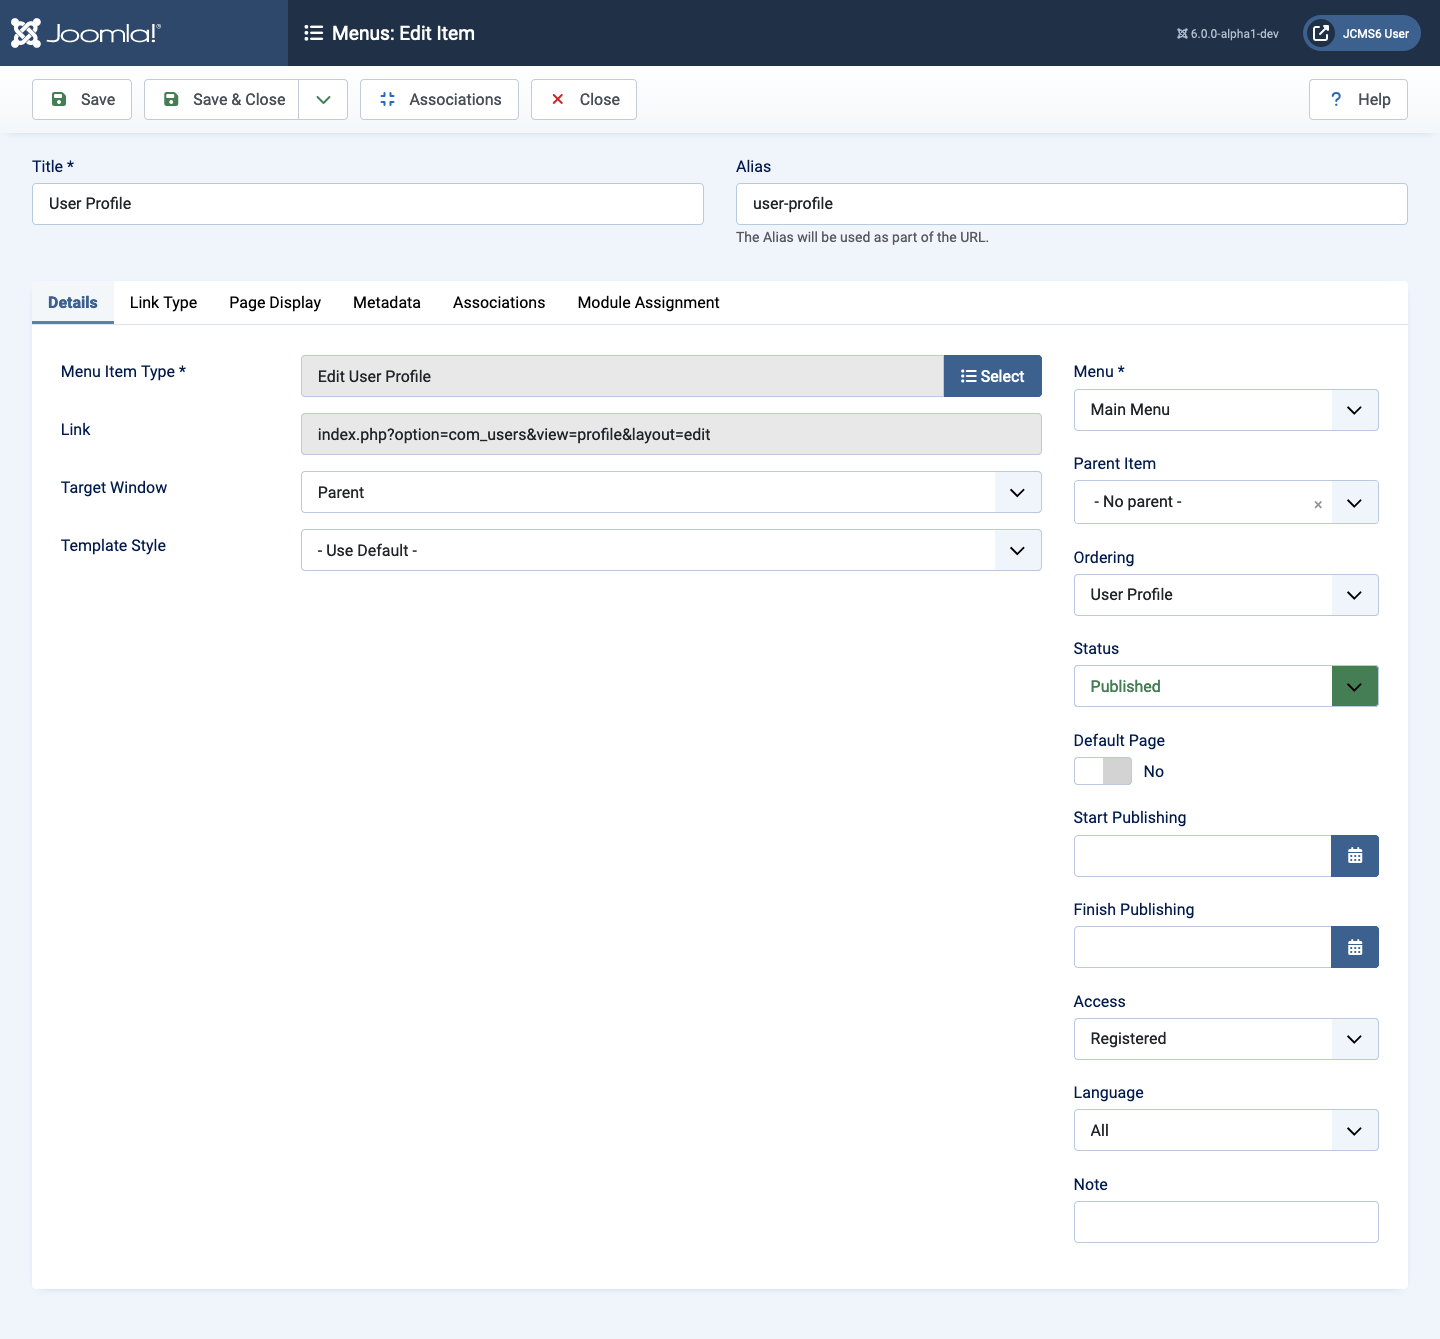This screenshot has height=1339, width=1440.
Task: Change the Status from Published
Action: point(1355,686)
